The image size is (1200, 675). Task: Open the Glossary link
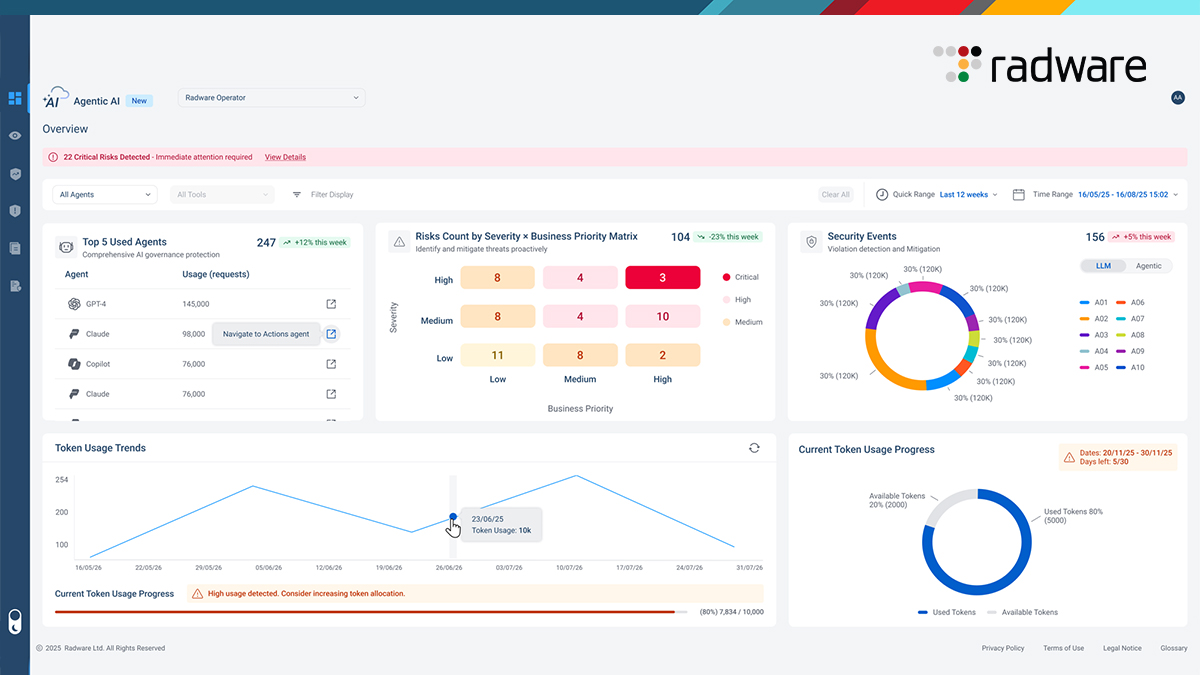[x=1174, y=648]
